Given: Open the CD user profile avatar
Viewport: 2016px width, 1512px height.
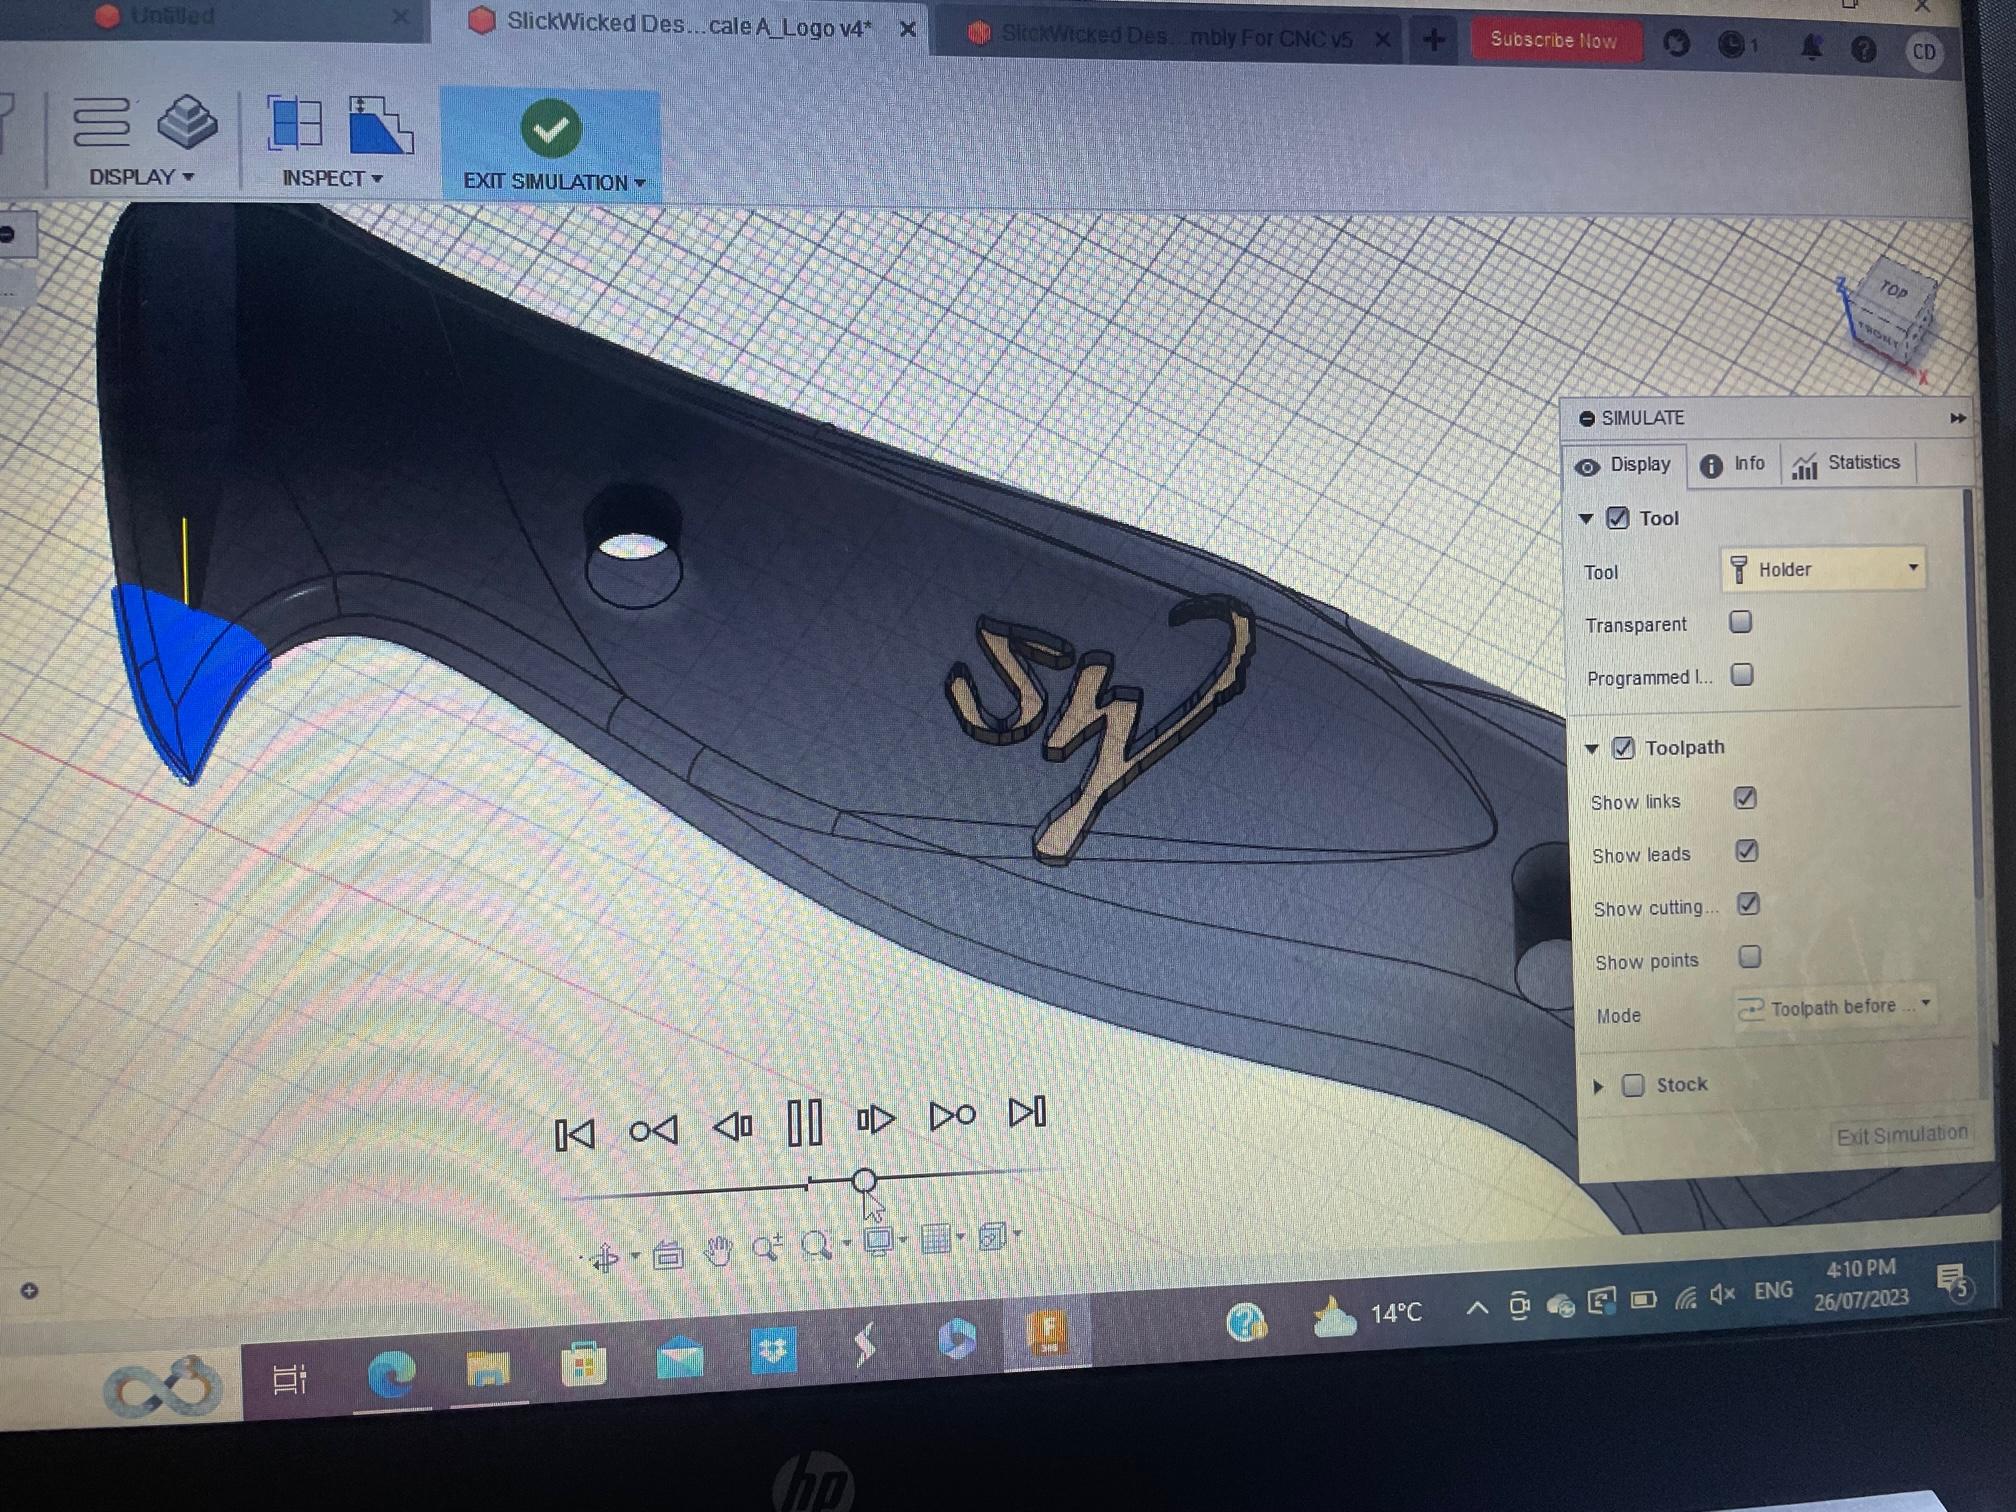Looking at the screenshot, I should (1924, 52).
